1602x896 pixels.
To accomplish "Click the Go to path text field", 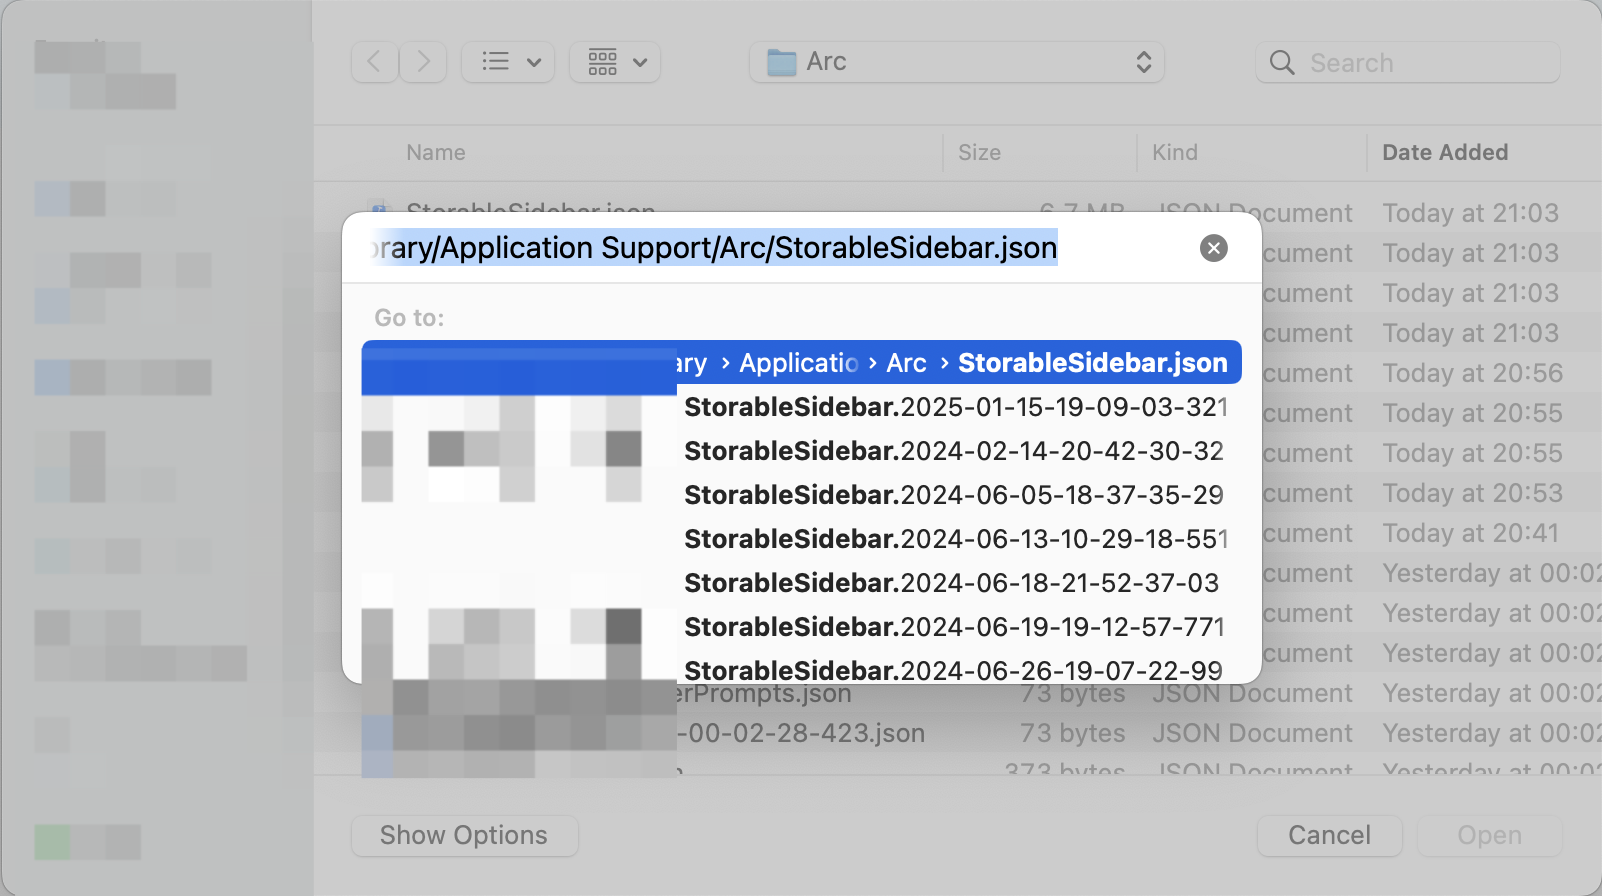I will pos(771,248).
